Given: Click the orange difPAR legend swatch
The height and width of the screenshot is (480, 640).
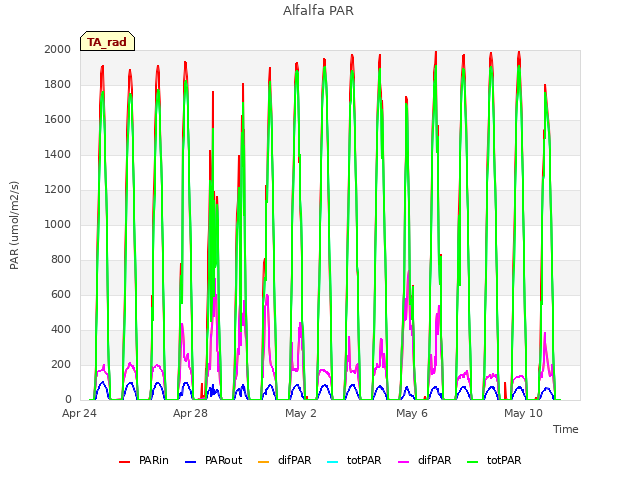Looking at the screenshot, I should point(264,461).
